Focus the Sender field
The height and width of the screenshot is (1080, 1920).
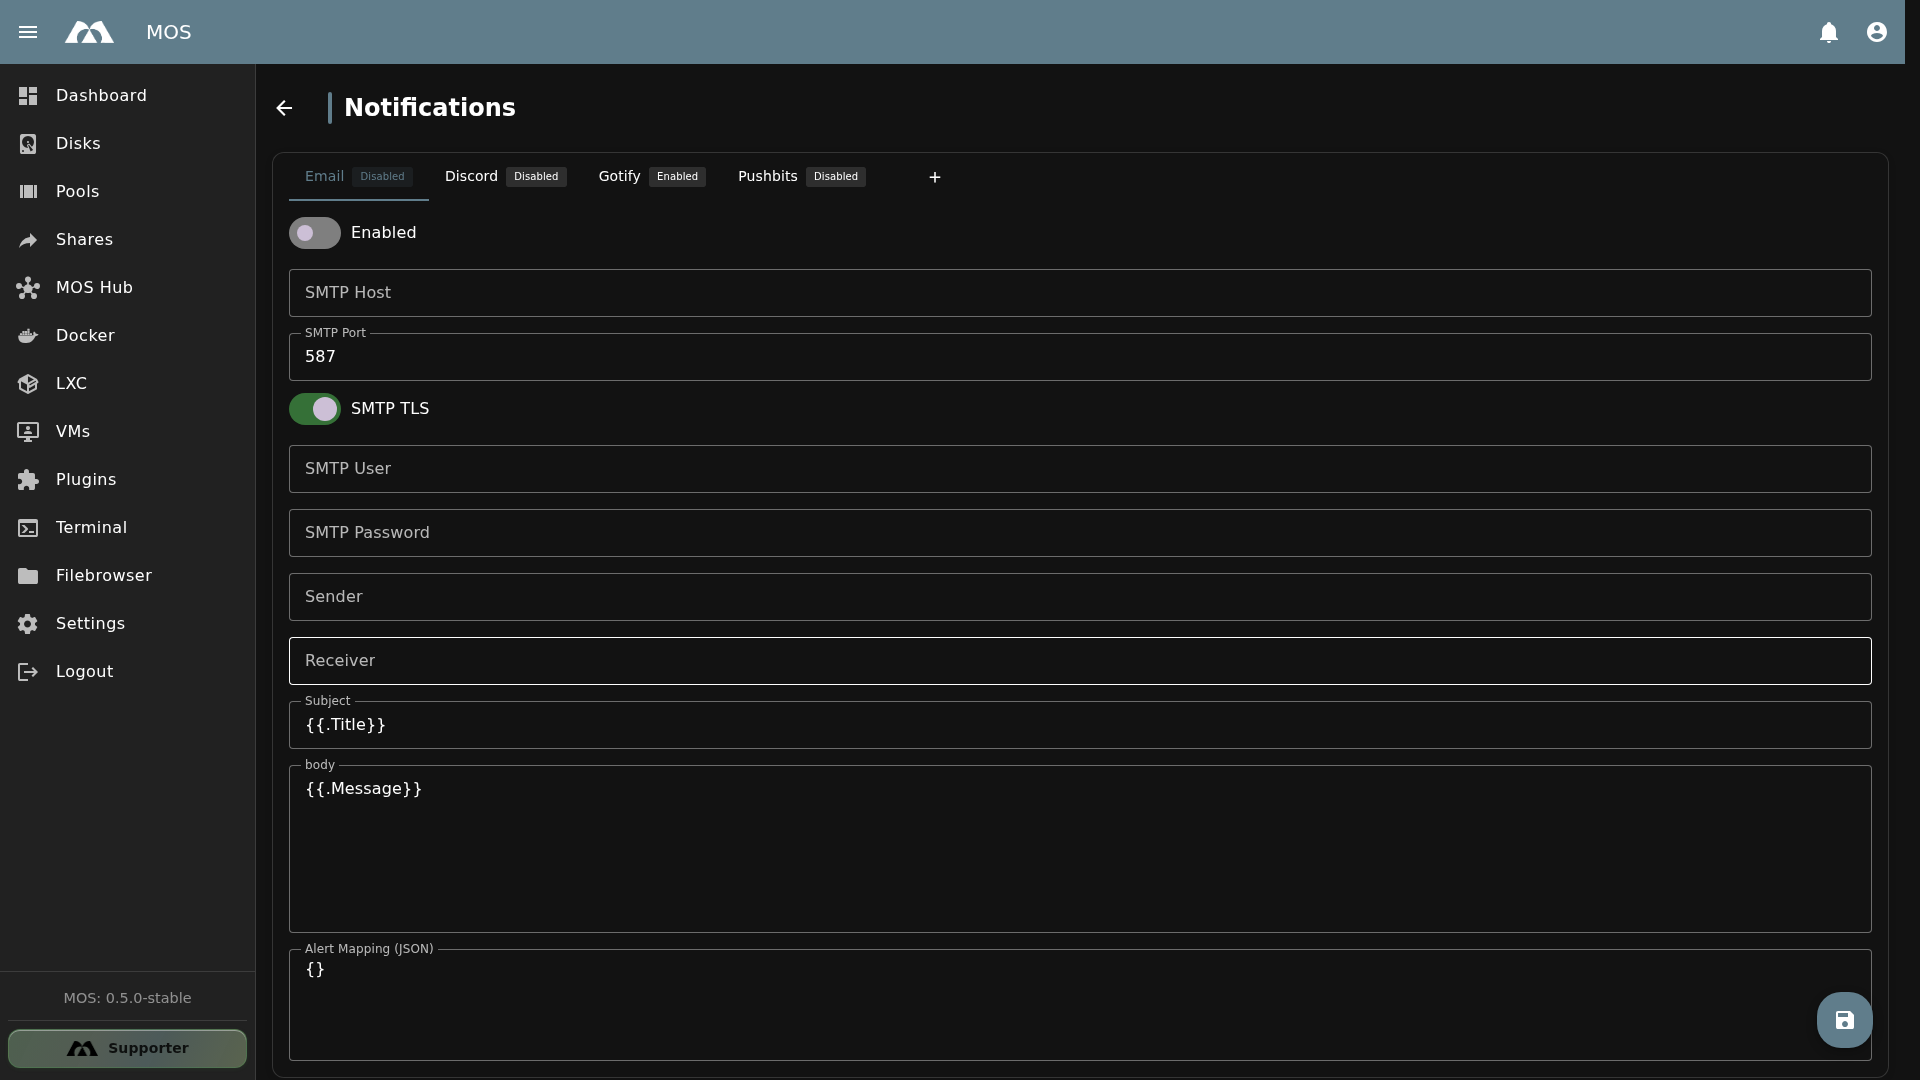(1080, 597)
